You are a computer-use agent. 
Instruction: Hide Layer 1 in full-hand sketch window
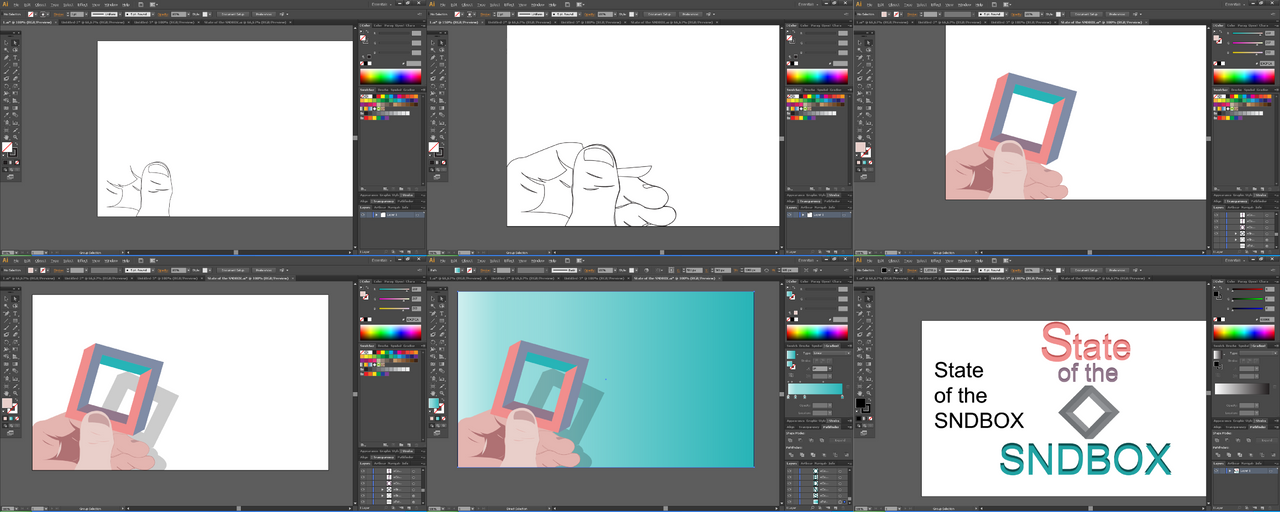[790, 214]
